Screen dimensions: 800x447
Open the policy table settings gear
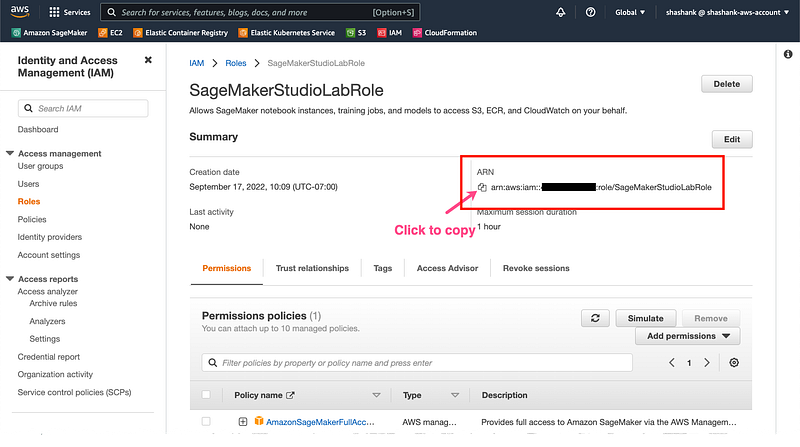(x=735, y=363)
